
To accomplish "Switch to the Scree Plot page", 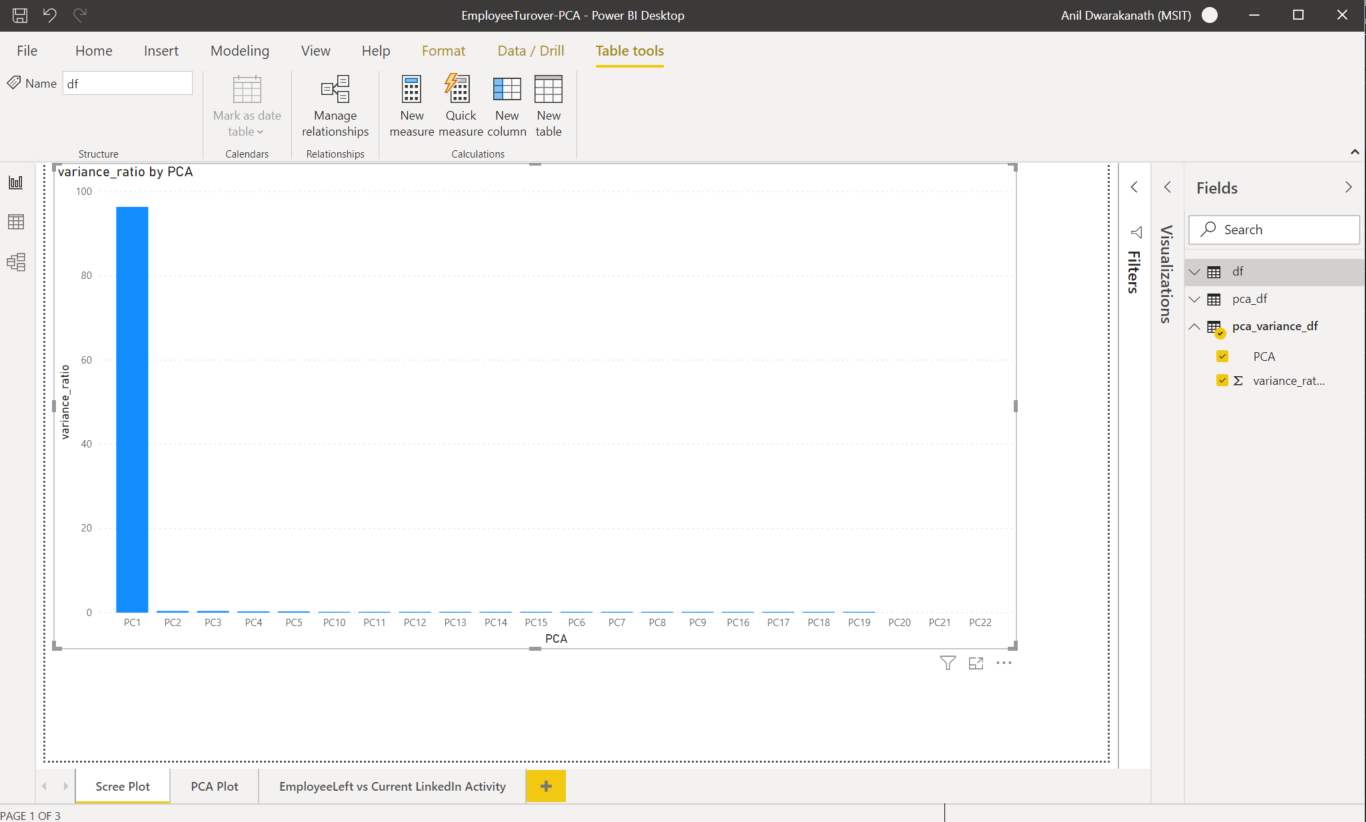I will coord(123,786).
